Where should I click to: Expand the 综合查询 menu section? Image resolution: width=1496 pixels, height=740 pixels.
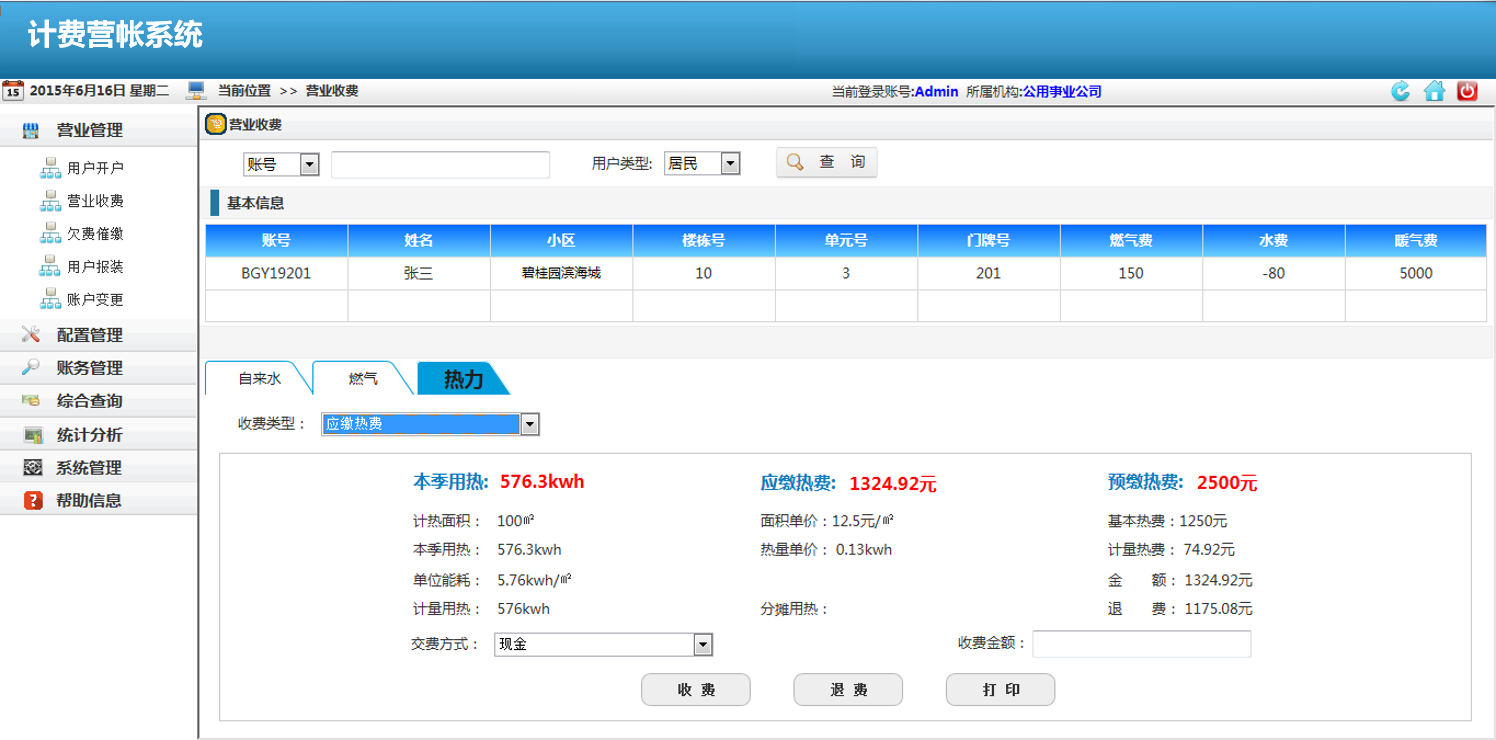(99, 401)
